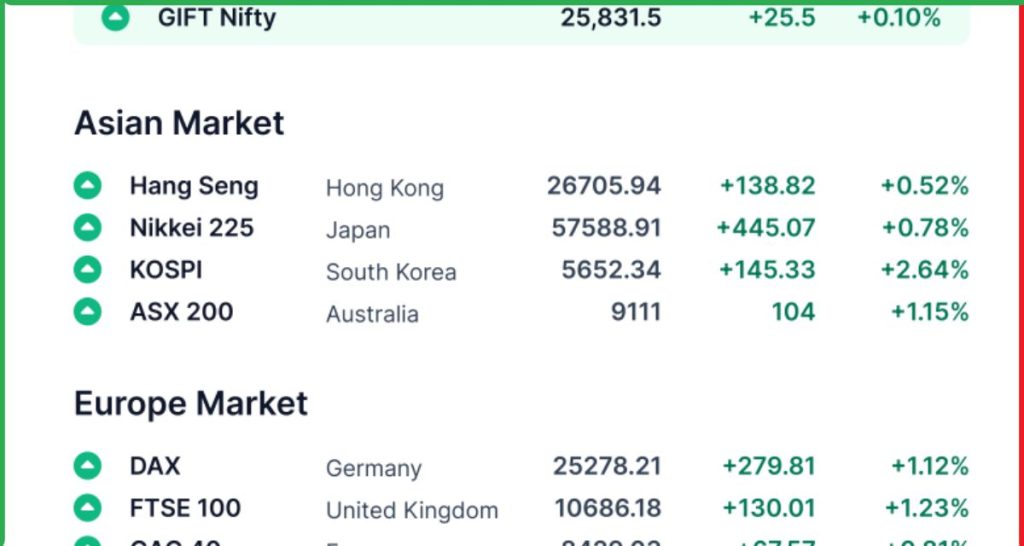Click the up-arrow icon next to Nikkei 225
1024x546 pixels.
pos(88,228)
